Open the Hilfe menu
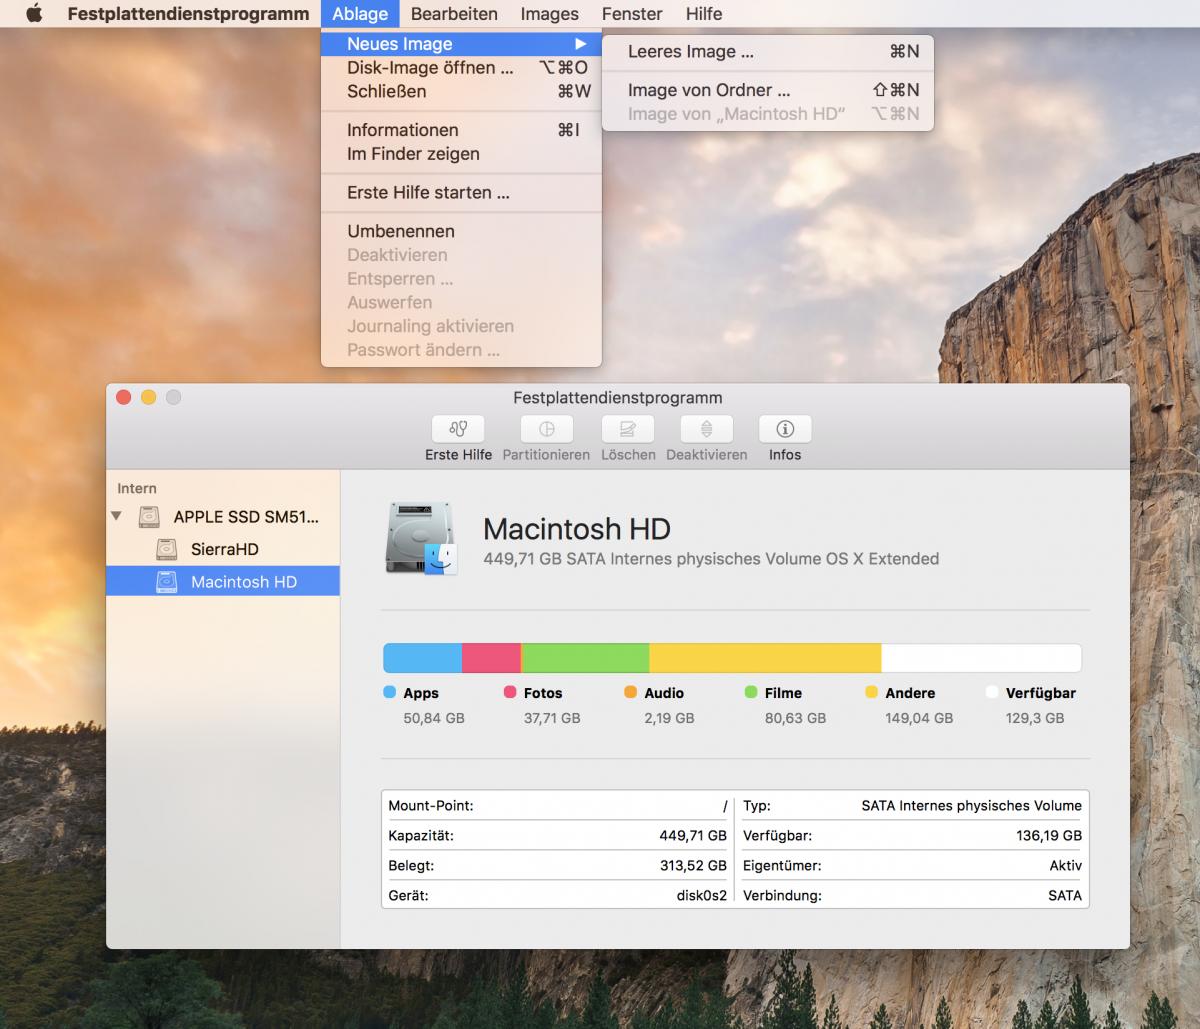The height and width of the screenshot is (1029, 1200). 704,14
